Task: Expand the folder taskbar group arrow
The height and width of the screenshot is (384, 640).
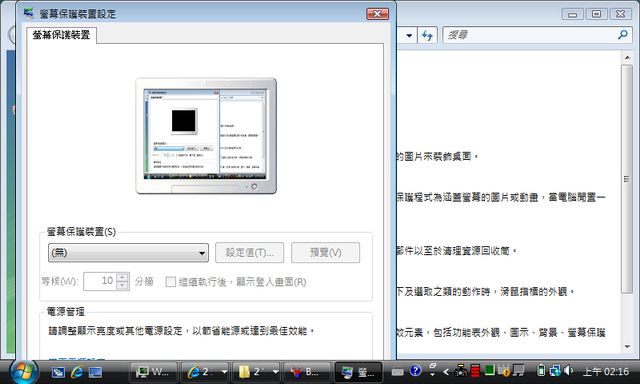Action: [x=276, y=372]
